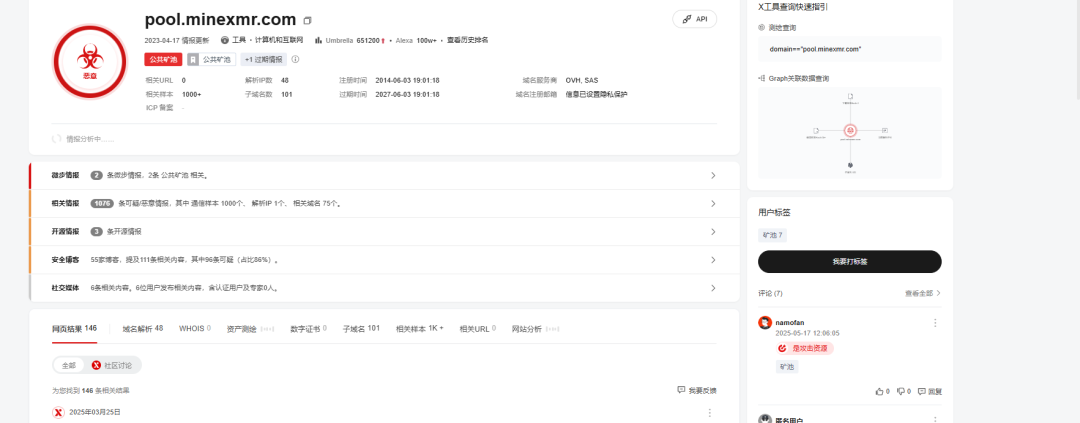Click expiry time 2027-06-03 19:01:18
Screen dimensions: 1080x423
point(407,94)
